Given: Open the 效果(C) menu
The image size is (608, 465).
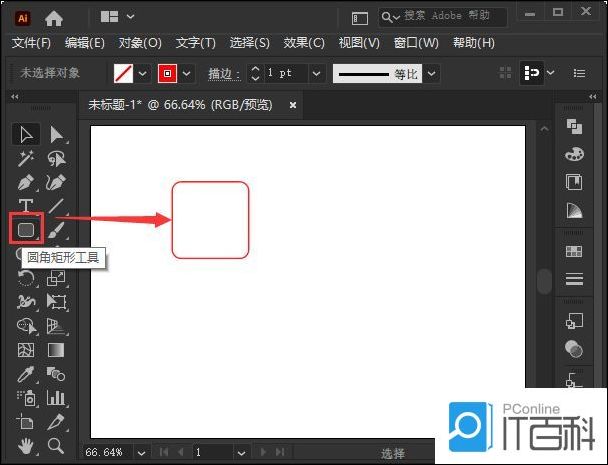Looking at the screenshot, I should click(304, 43).
